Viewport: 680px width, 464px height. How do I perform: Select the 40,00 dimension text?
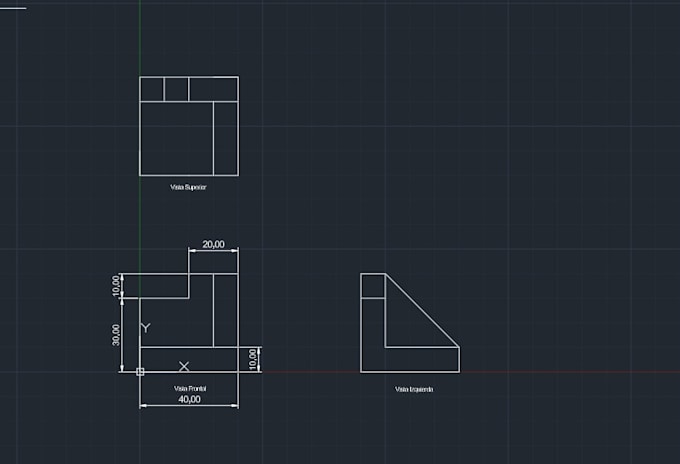(190, 399)
